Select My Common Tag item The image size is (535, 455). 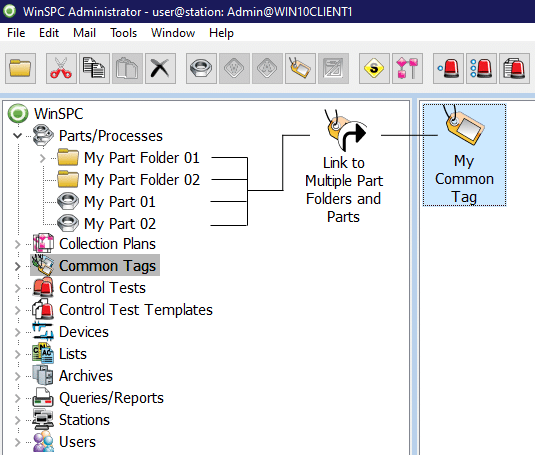coord(464,155)
